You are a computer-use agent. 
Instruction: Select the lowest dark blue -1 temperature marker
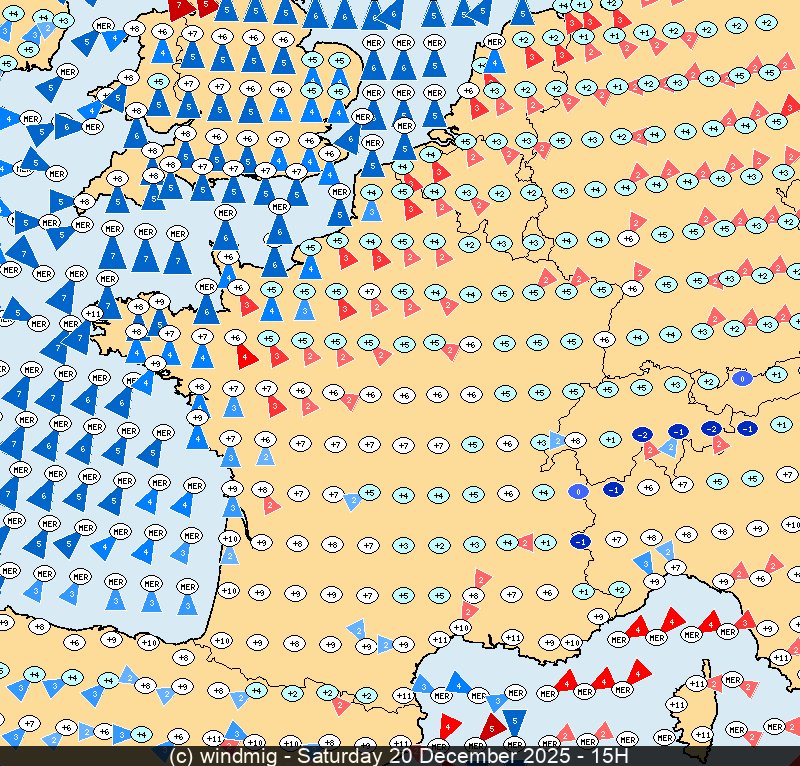(x=579, y=541)
